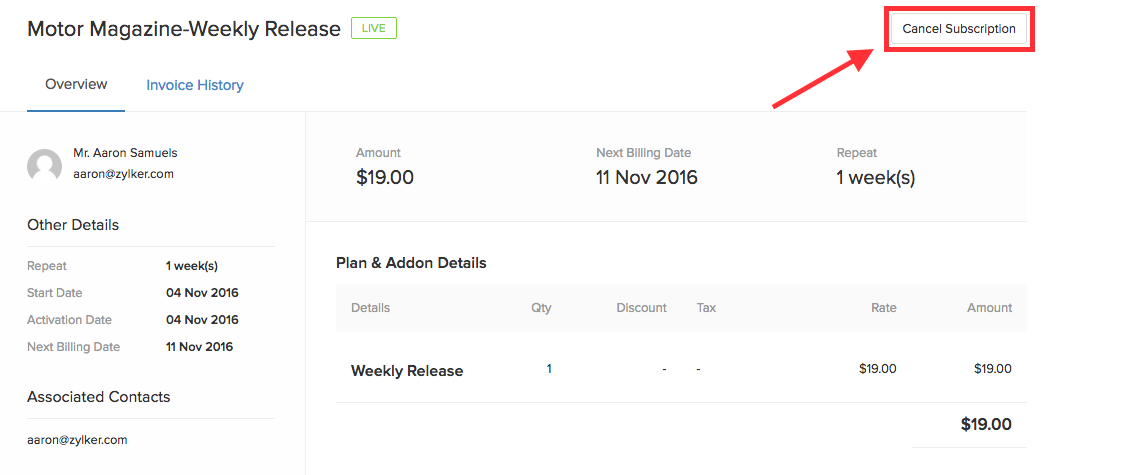Click the bold $19.00 total amount
This screenshot has height=475, width=1130.
pyautogui.click(x=986, y=424)
